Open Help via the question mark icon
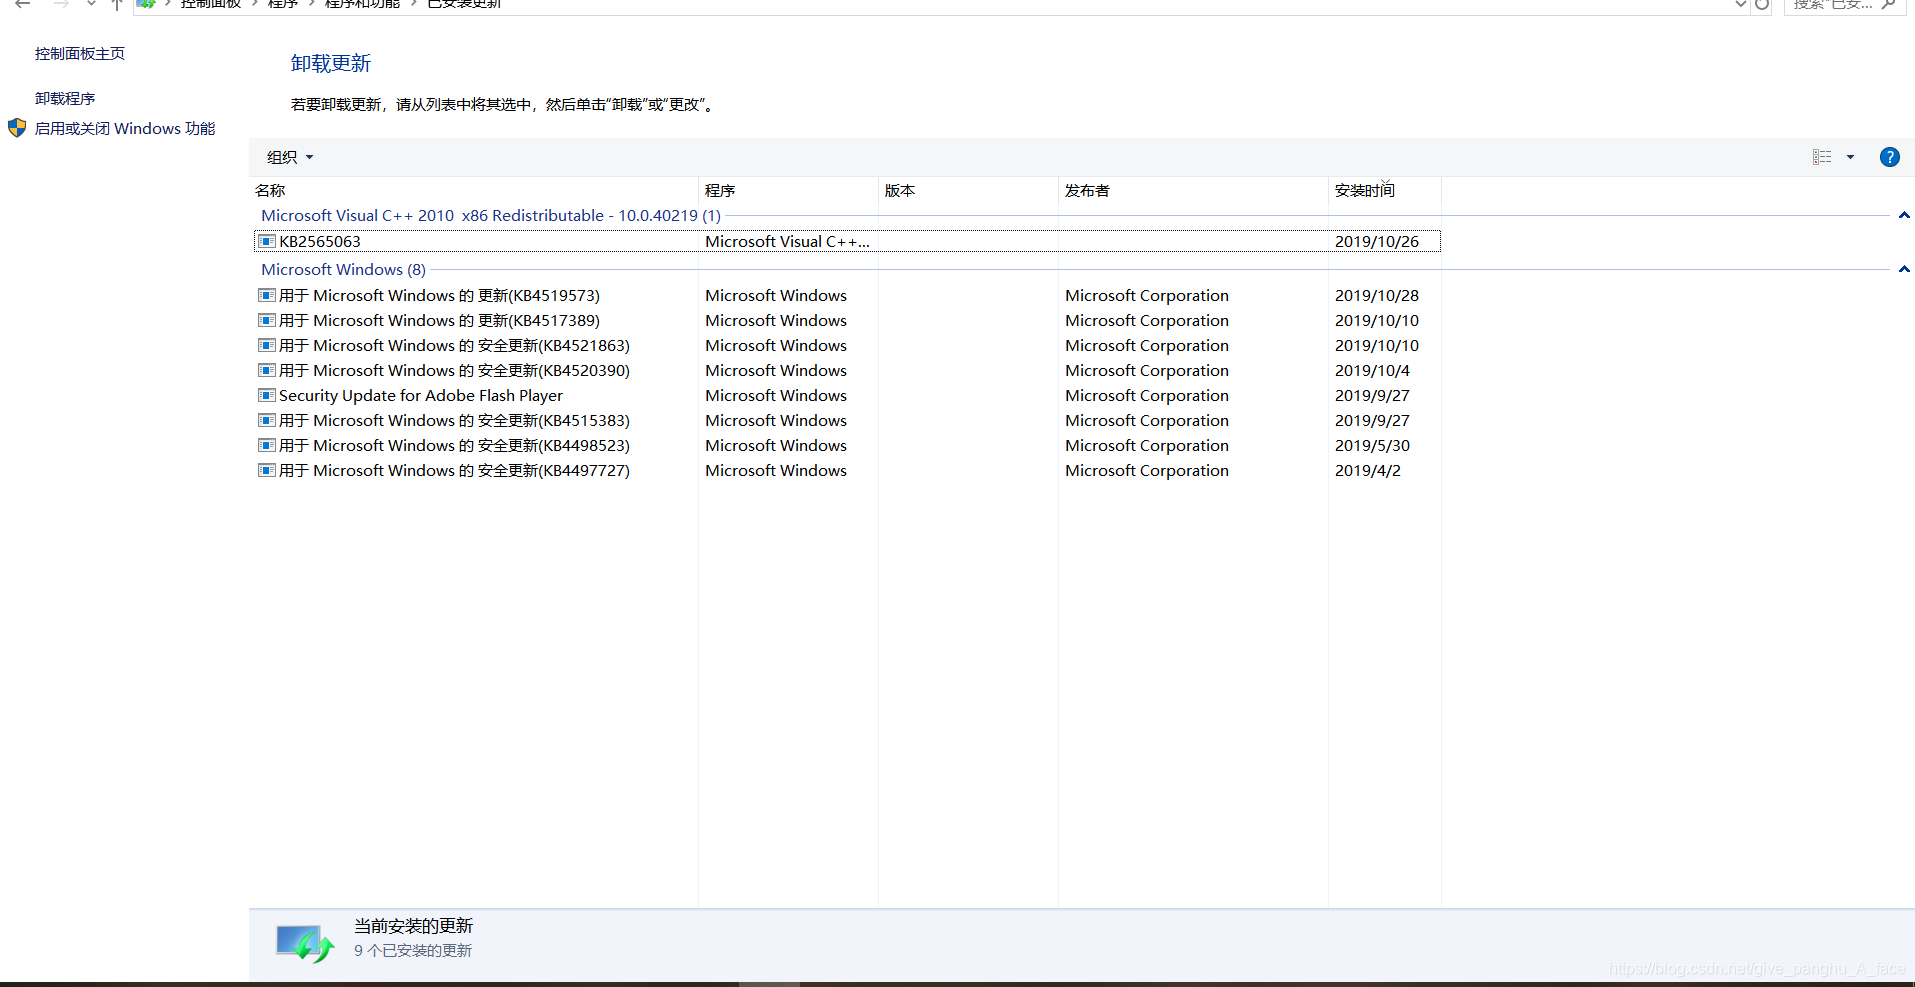The width and height of the screenshot is (1915, 987). [x=1890, y=157]
